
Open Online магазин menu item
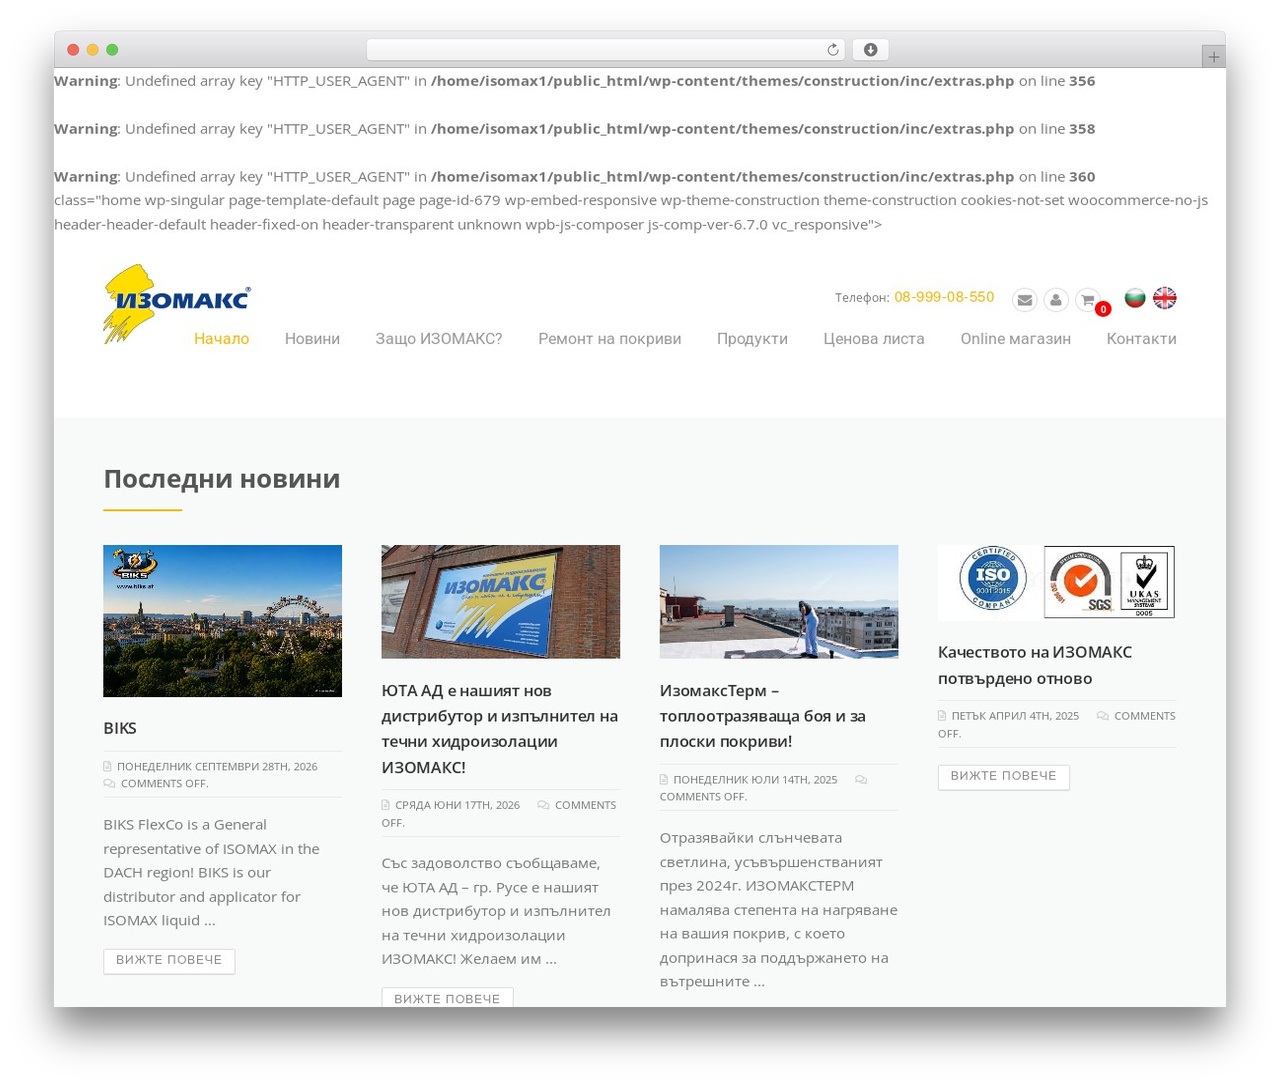coord(1016,339)
